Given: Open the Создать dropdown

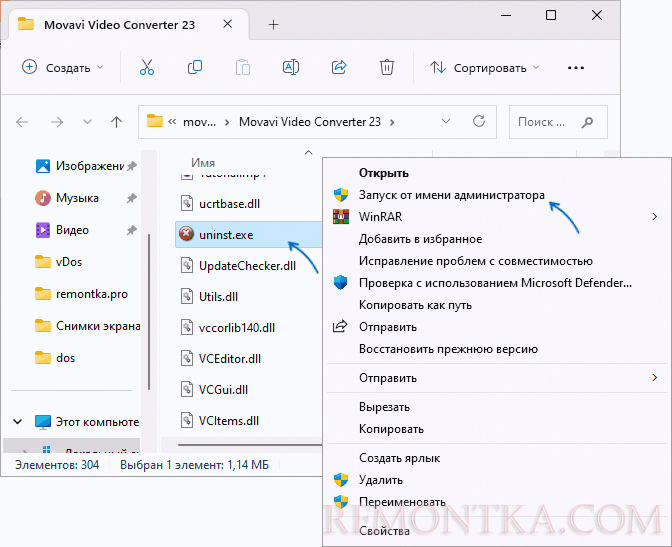Looking at the screenshot, I should point(63,68).
